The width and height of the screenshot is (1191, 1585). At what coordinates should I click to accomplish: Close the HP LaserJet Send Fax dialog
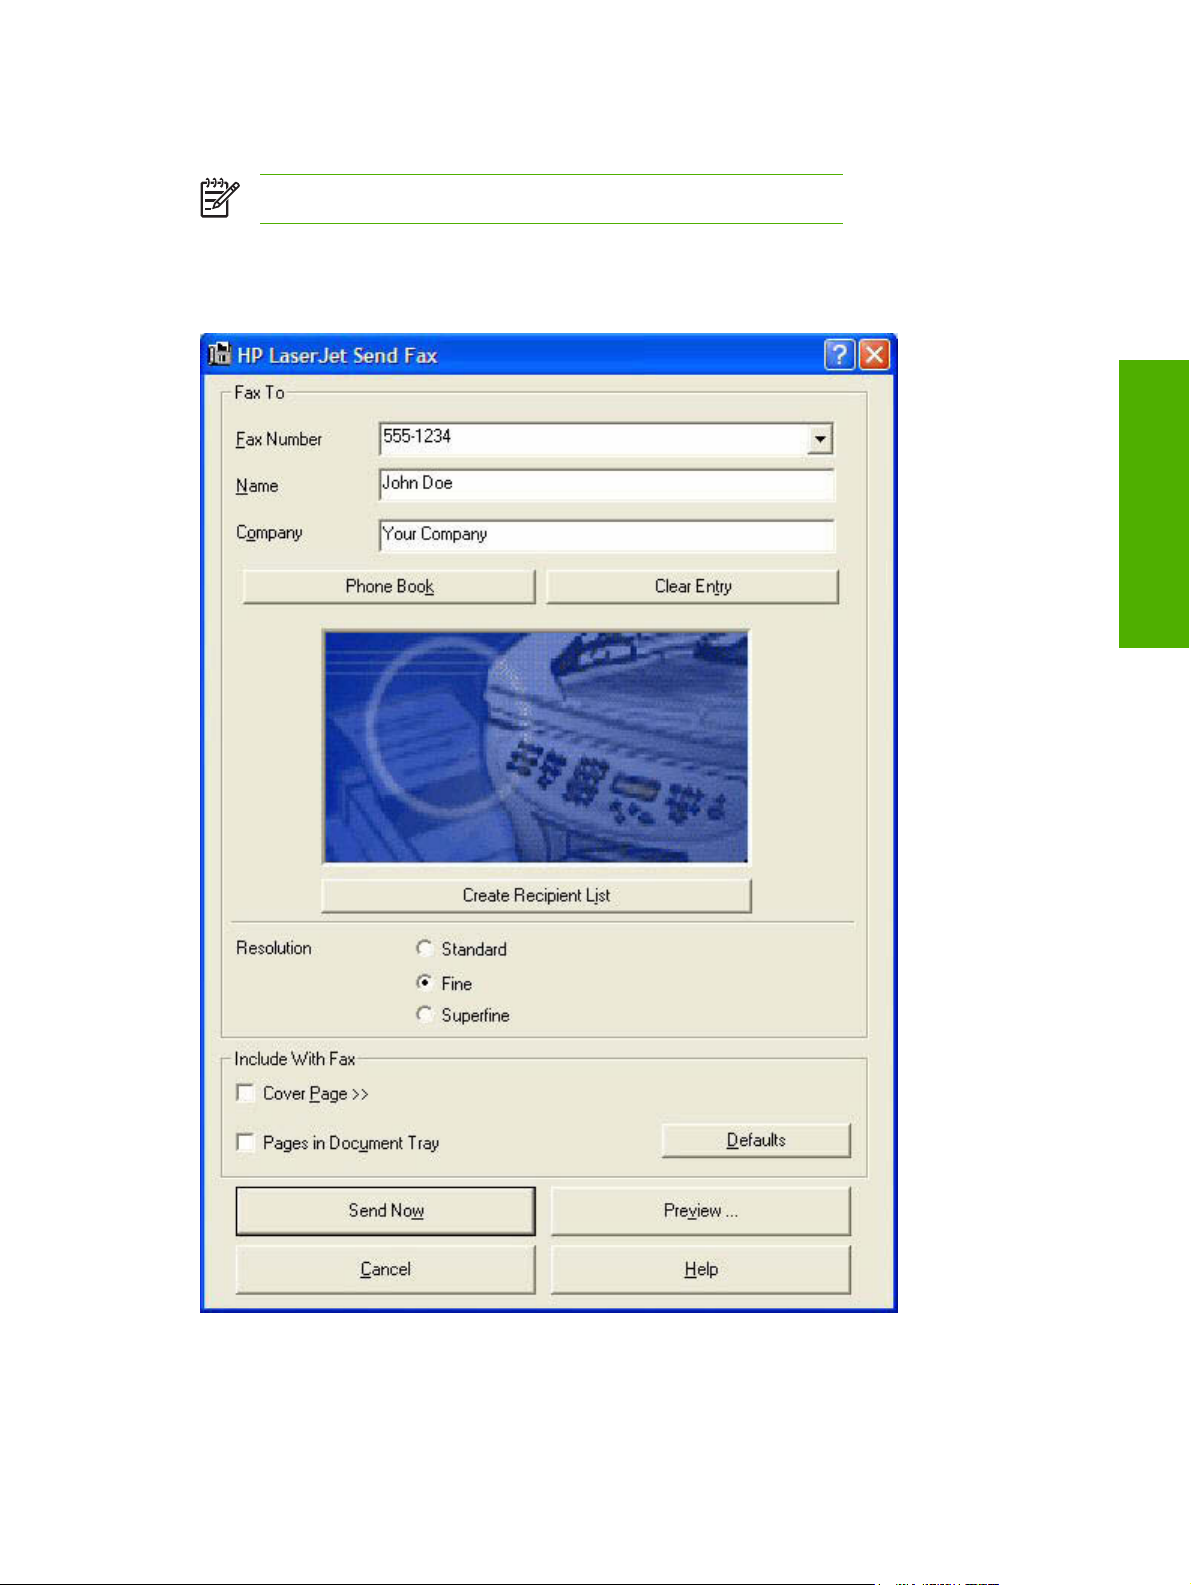pyautogui.click(x=874, y=354)
